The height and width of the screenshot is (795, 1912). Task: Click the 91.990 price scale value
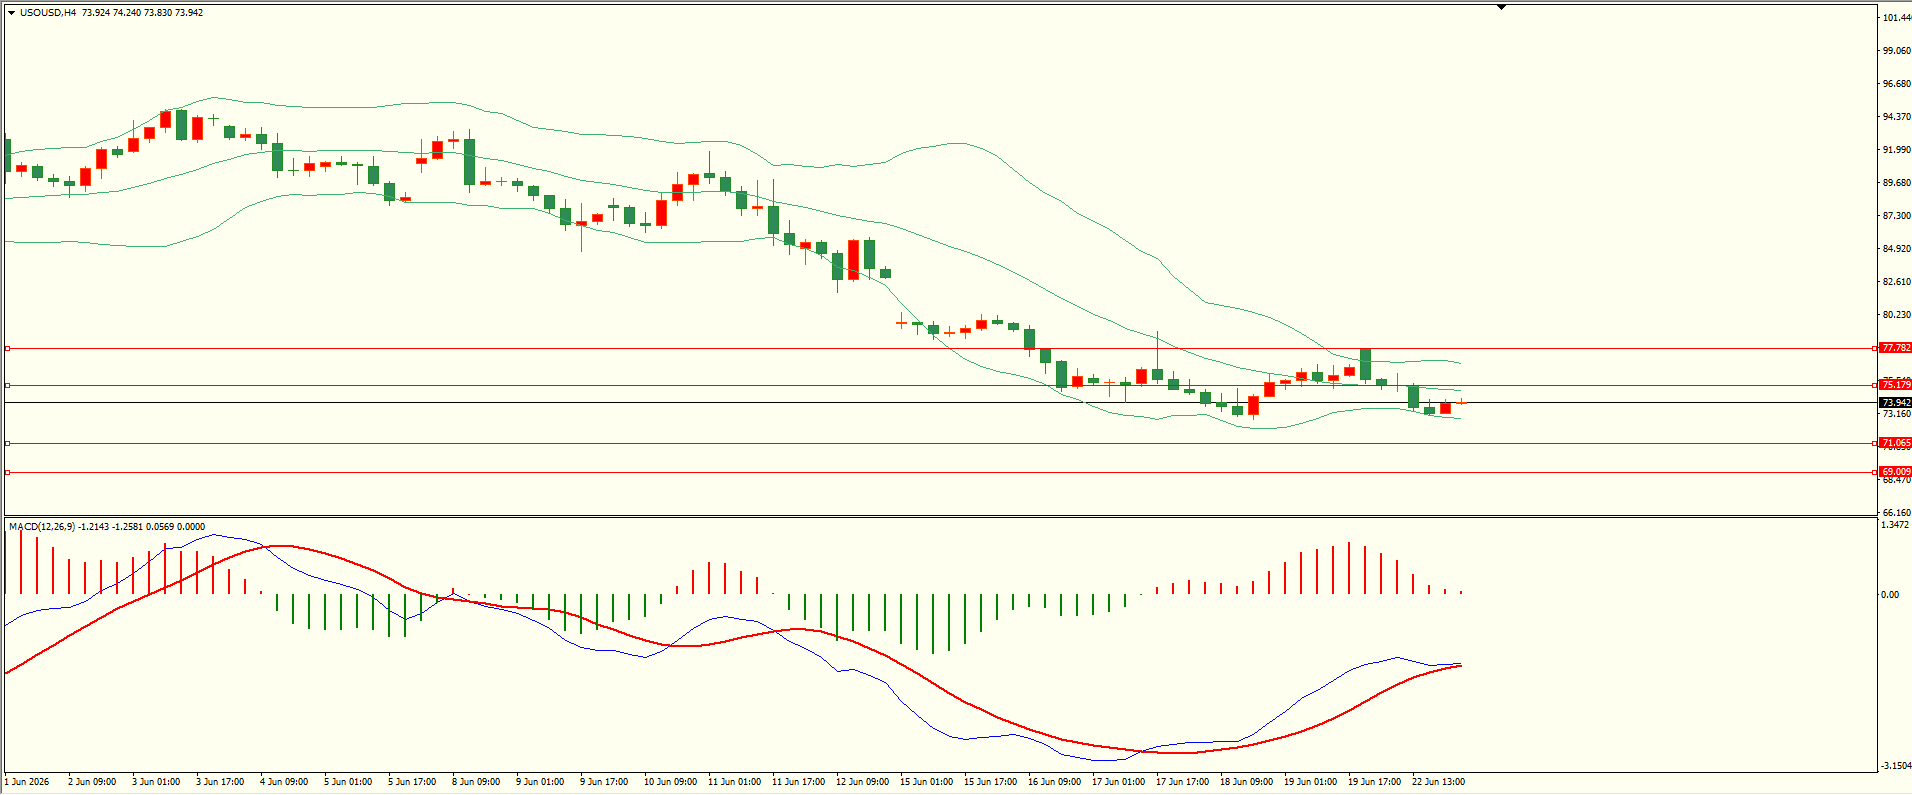tap(1896, 150)
